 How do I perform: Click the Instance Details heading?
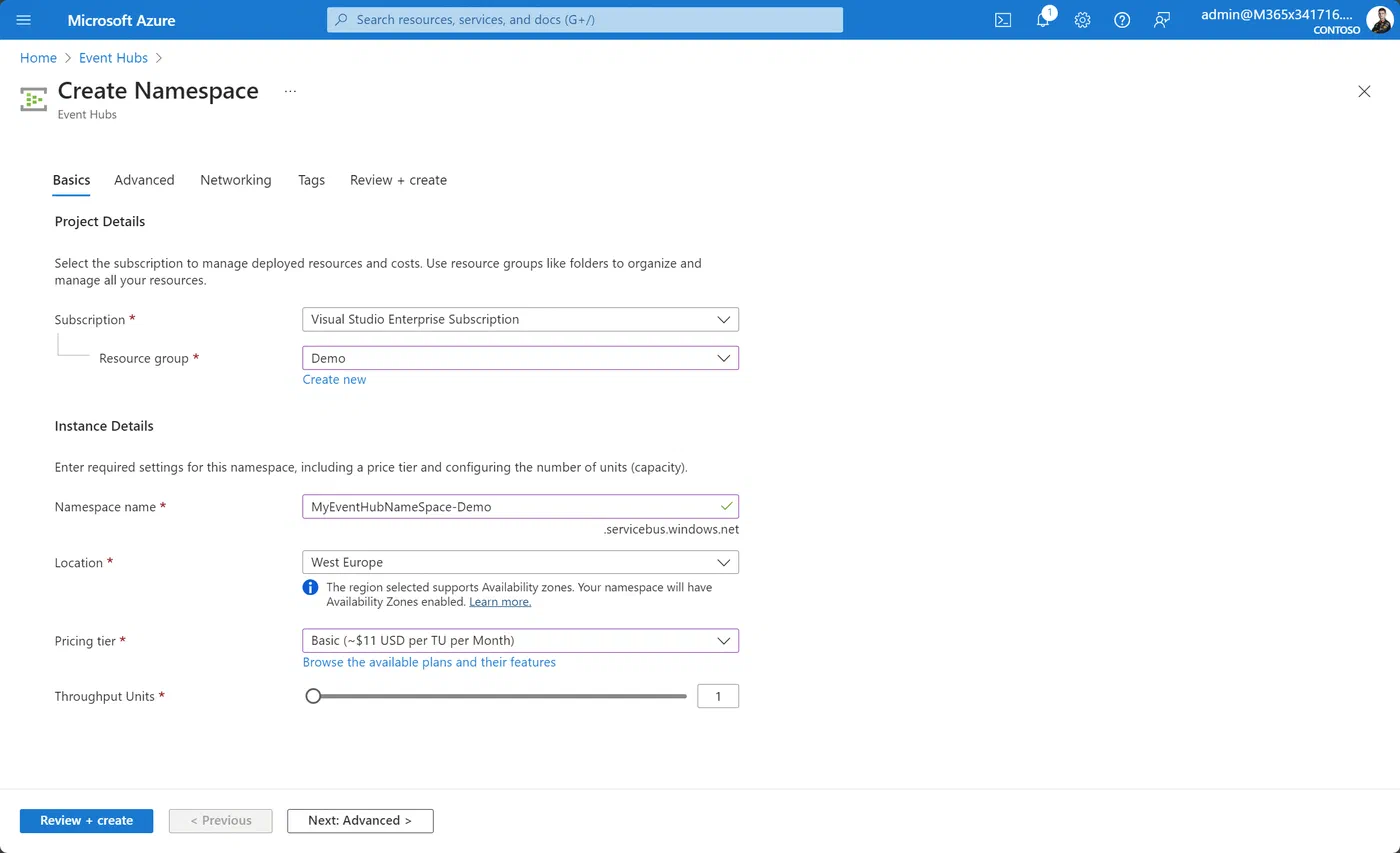[x=104, y=426]
